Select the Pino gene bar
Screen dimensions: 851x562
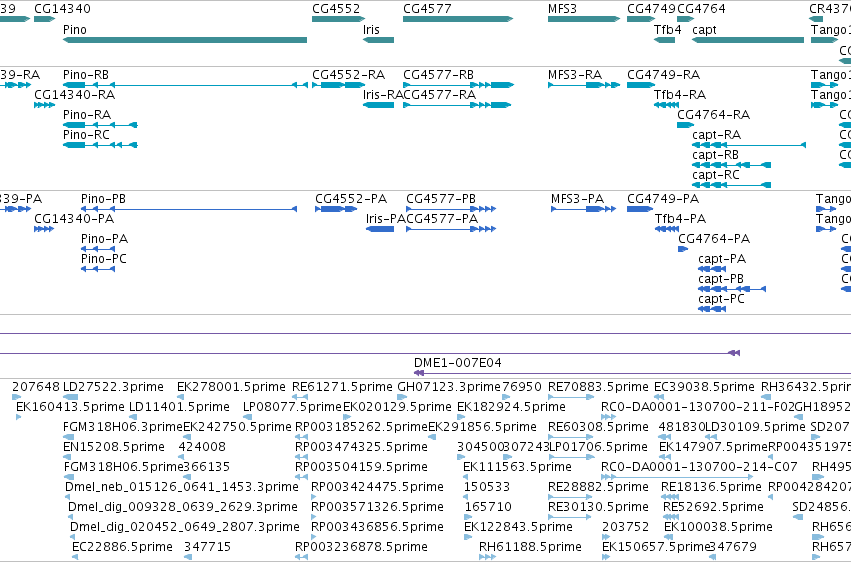coord(185,40)
